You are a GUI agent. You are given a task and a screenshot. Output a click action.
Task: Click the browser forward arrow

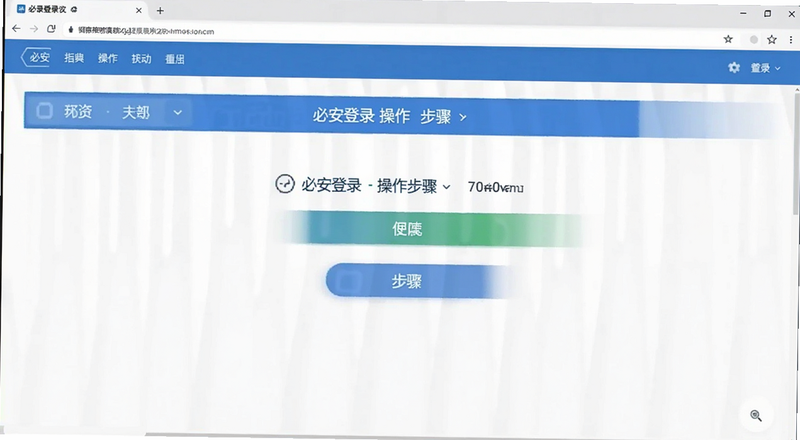coord(34,29)
